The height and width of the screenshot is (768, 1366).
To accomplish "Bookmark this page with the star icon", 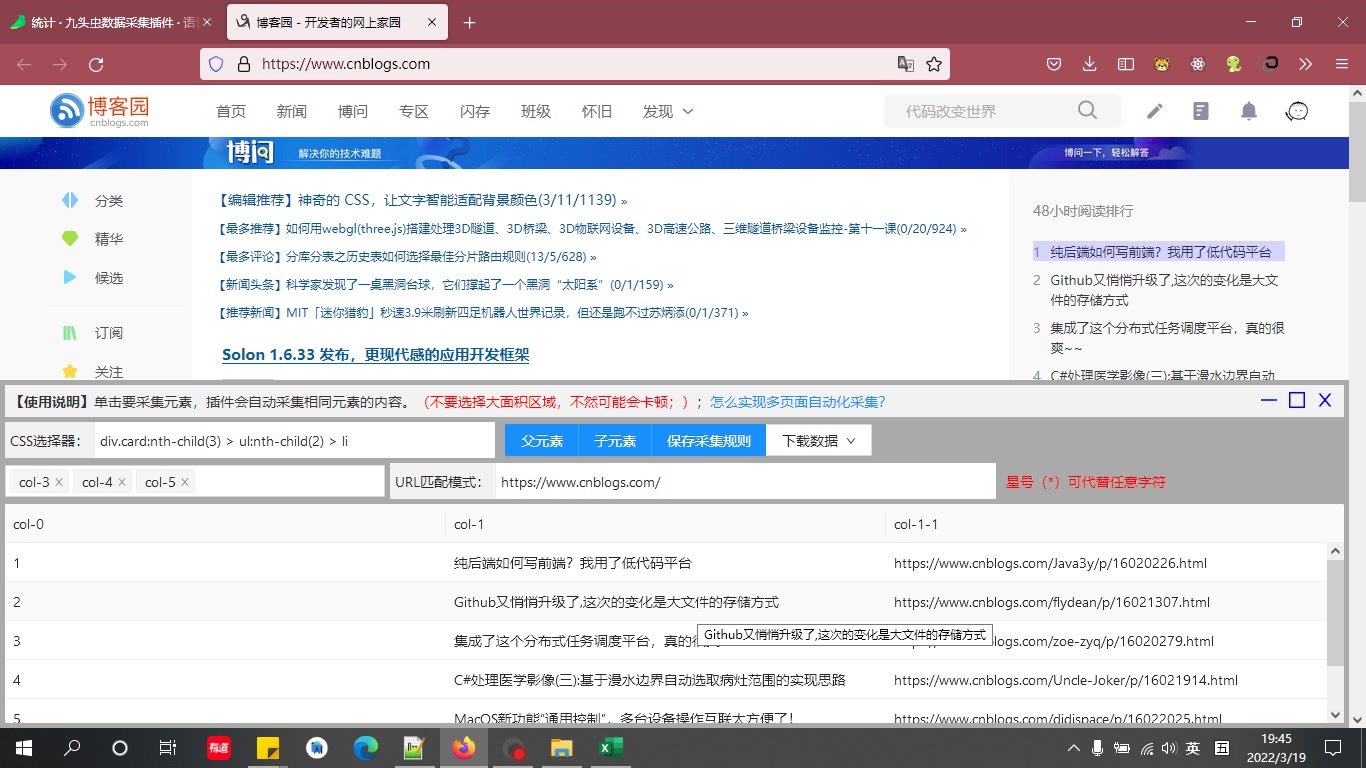I will (934, 64).
